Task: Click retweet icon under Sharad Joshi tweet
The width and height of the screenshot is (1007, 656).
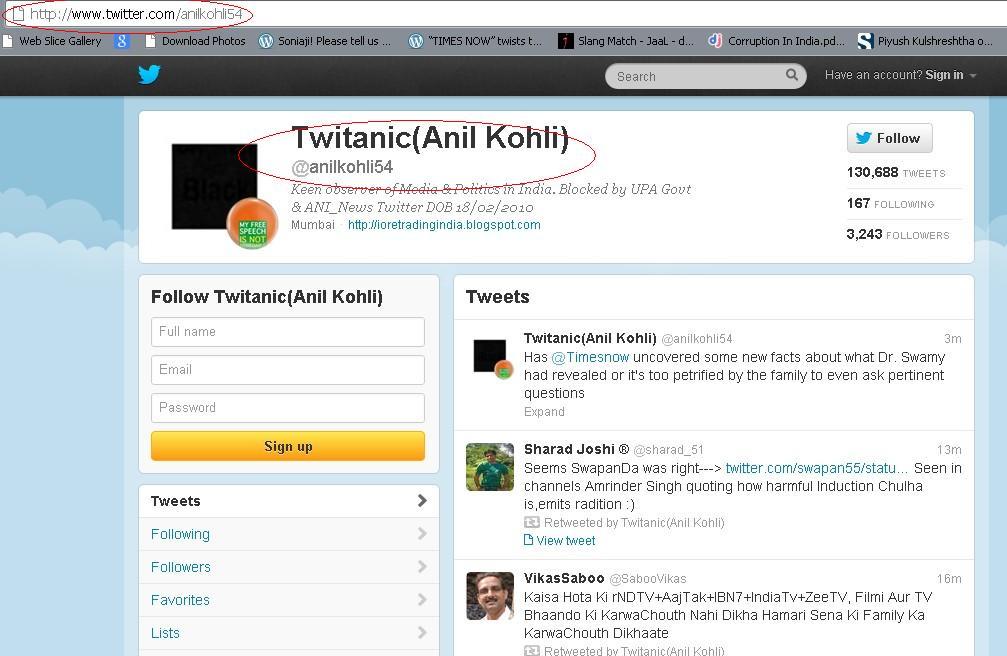Action: 532,522
